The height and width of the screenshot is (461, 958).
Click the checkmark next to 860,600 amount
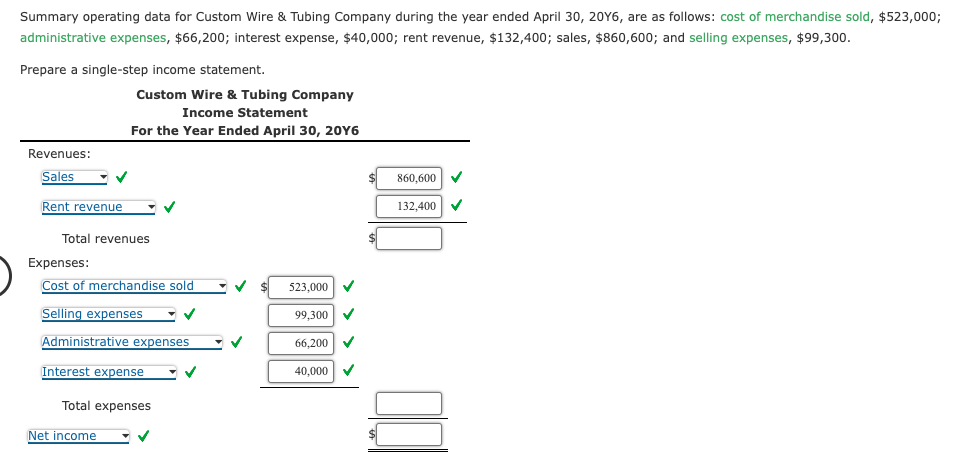pyautogui.click(x=456, y=178)
